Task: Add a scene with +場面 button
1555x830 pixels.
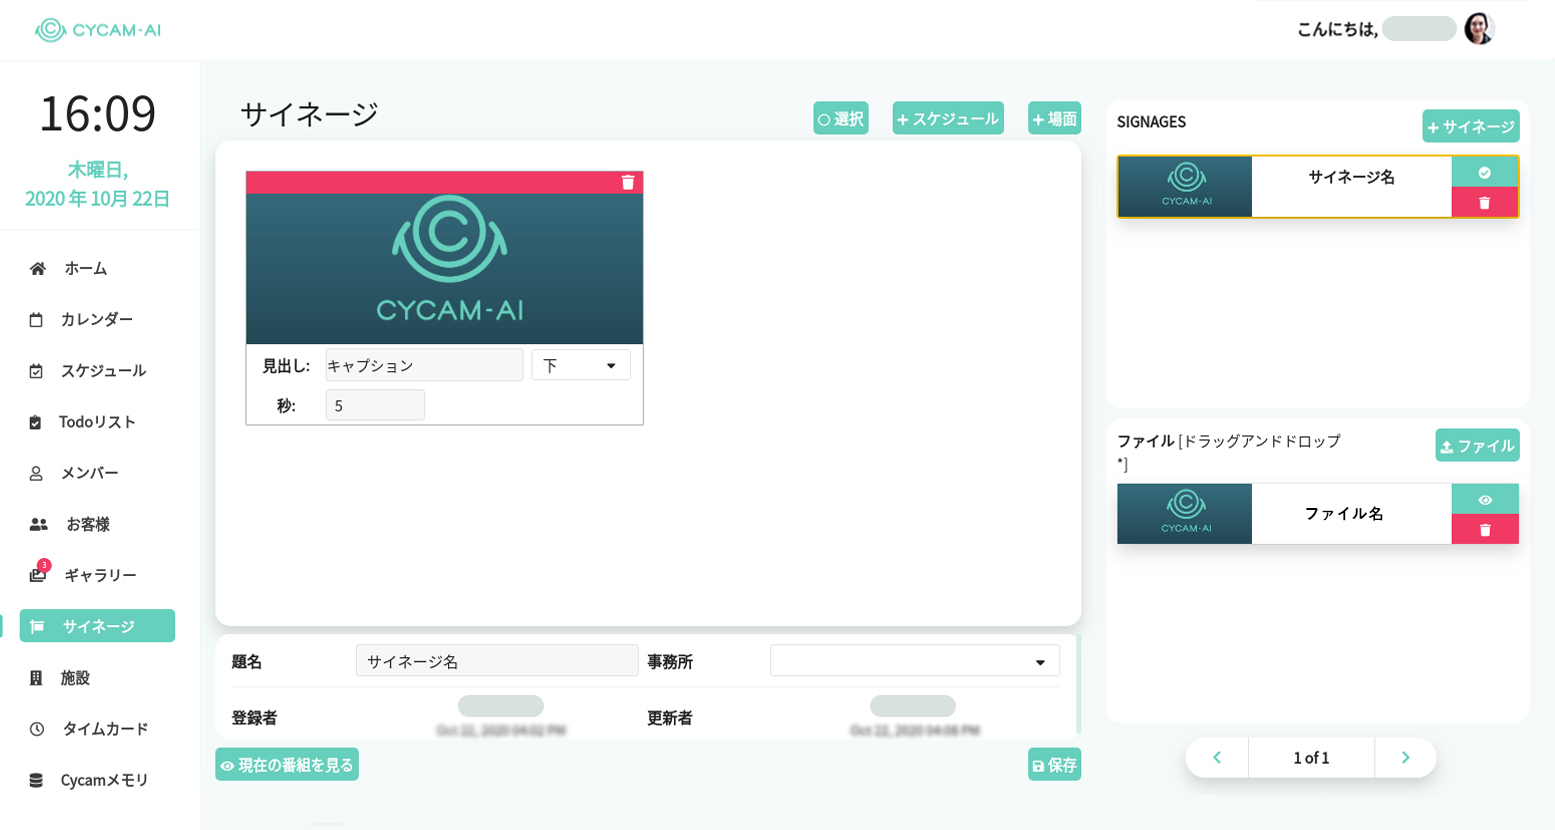Action: coord(1055,119)
